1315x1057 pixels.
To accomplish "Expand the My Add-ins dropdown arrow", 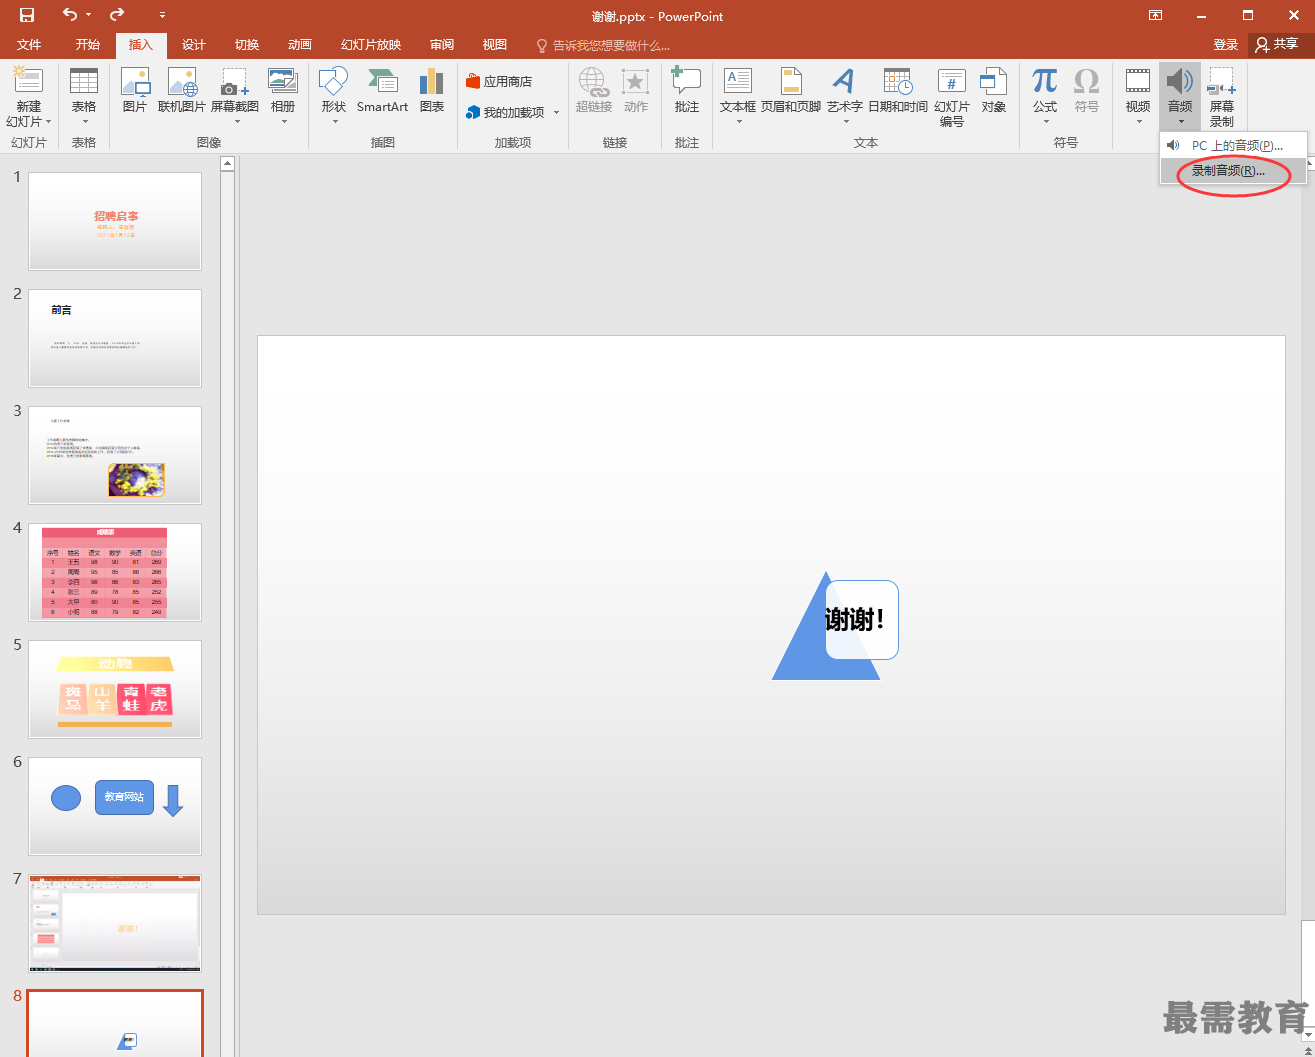I will (556, 112).
